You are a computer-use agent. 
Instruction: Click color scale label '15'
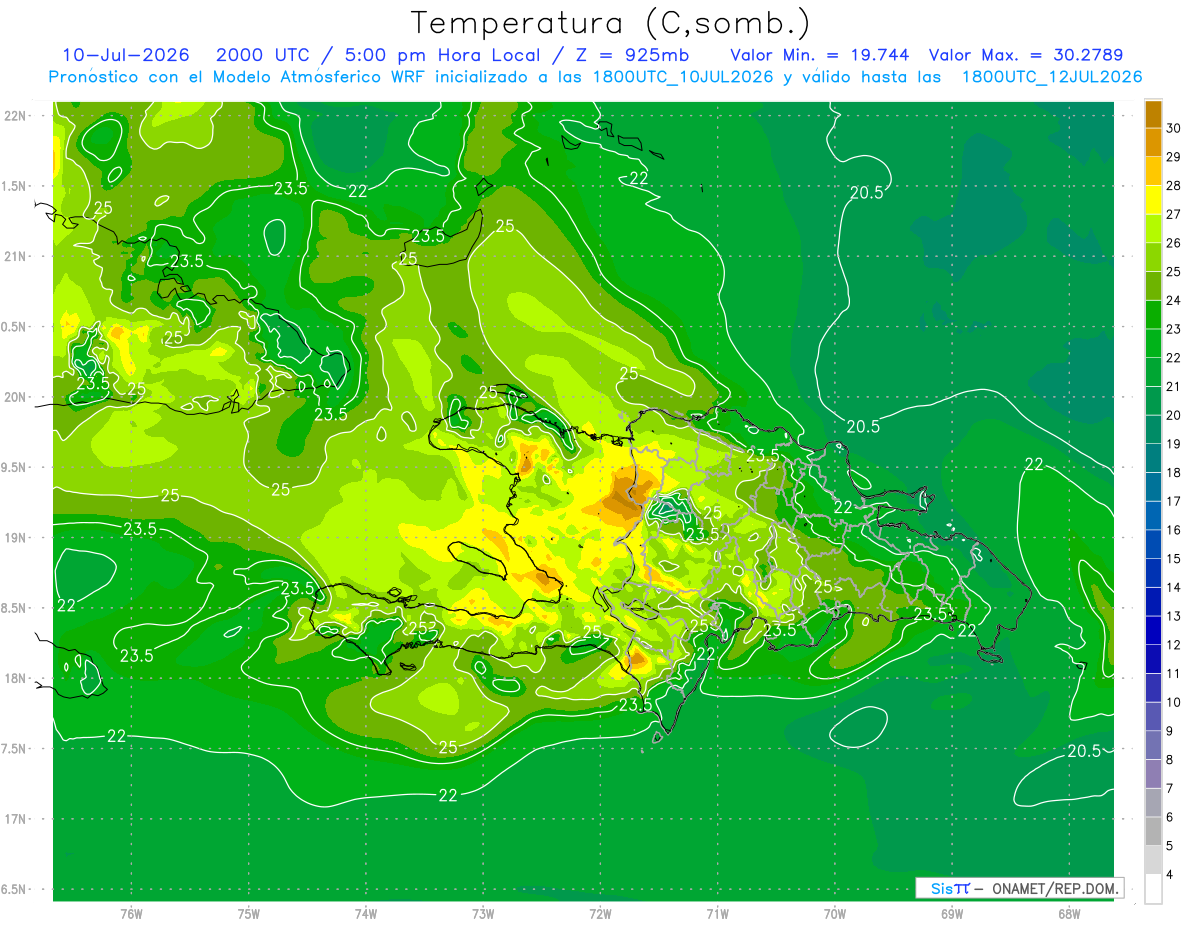[1174, 559]
